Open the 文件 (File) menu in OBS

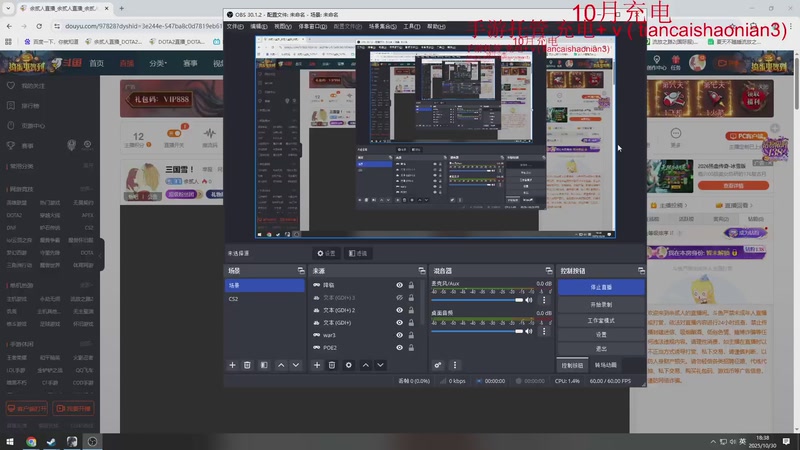click(235, 27)
